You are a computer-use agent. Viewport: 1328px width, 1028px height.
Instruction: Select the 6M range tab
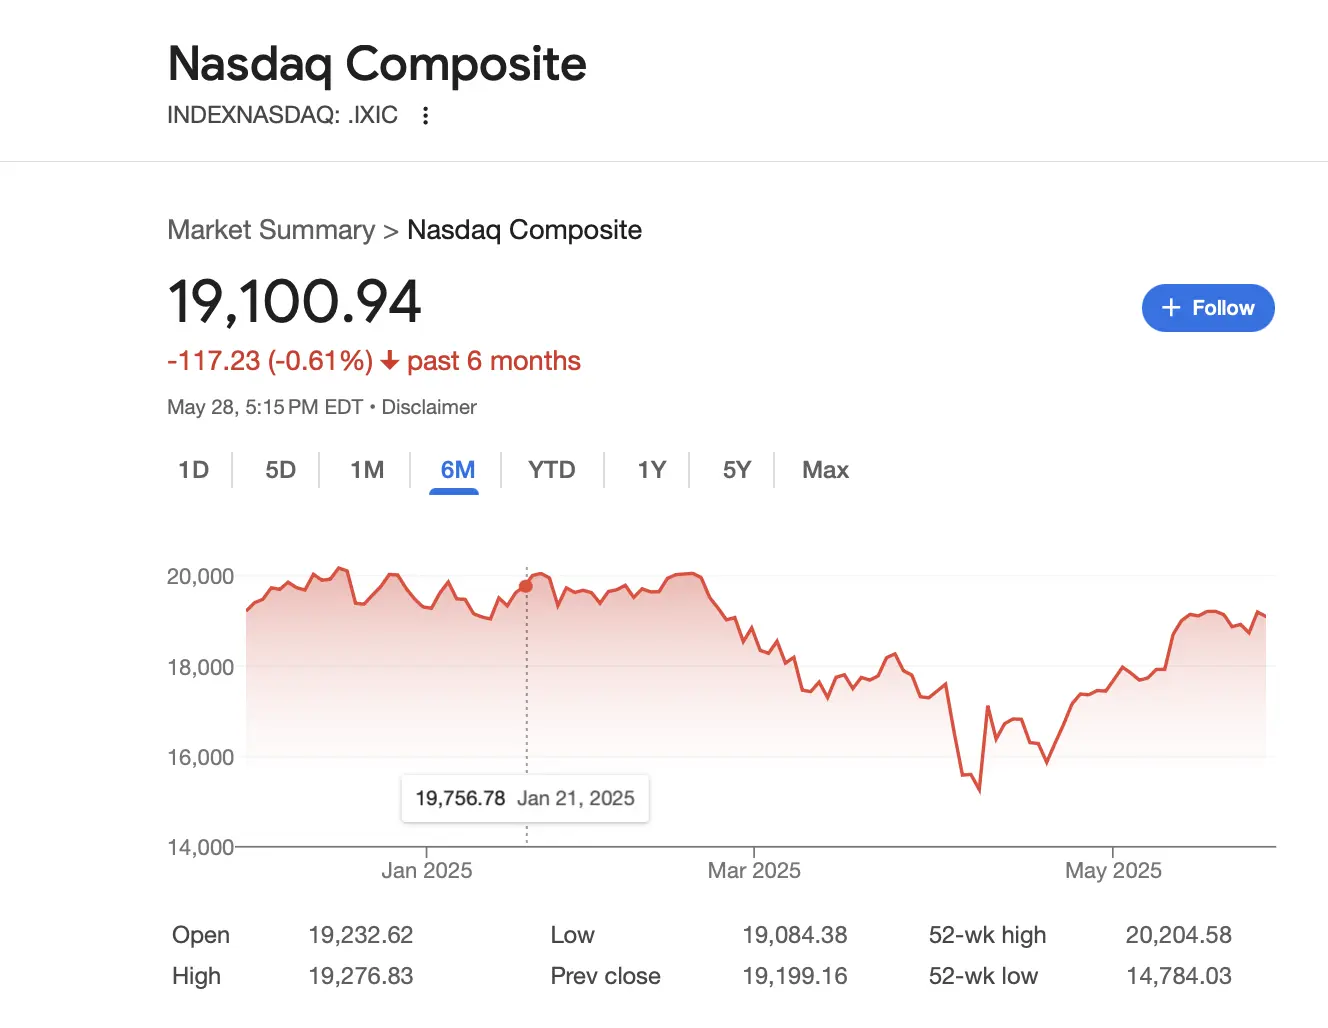click(457, 470)
